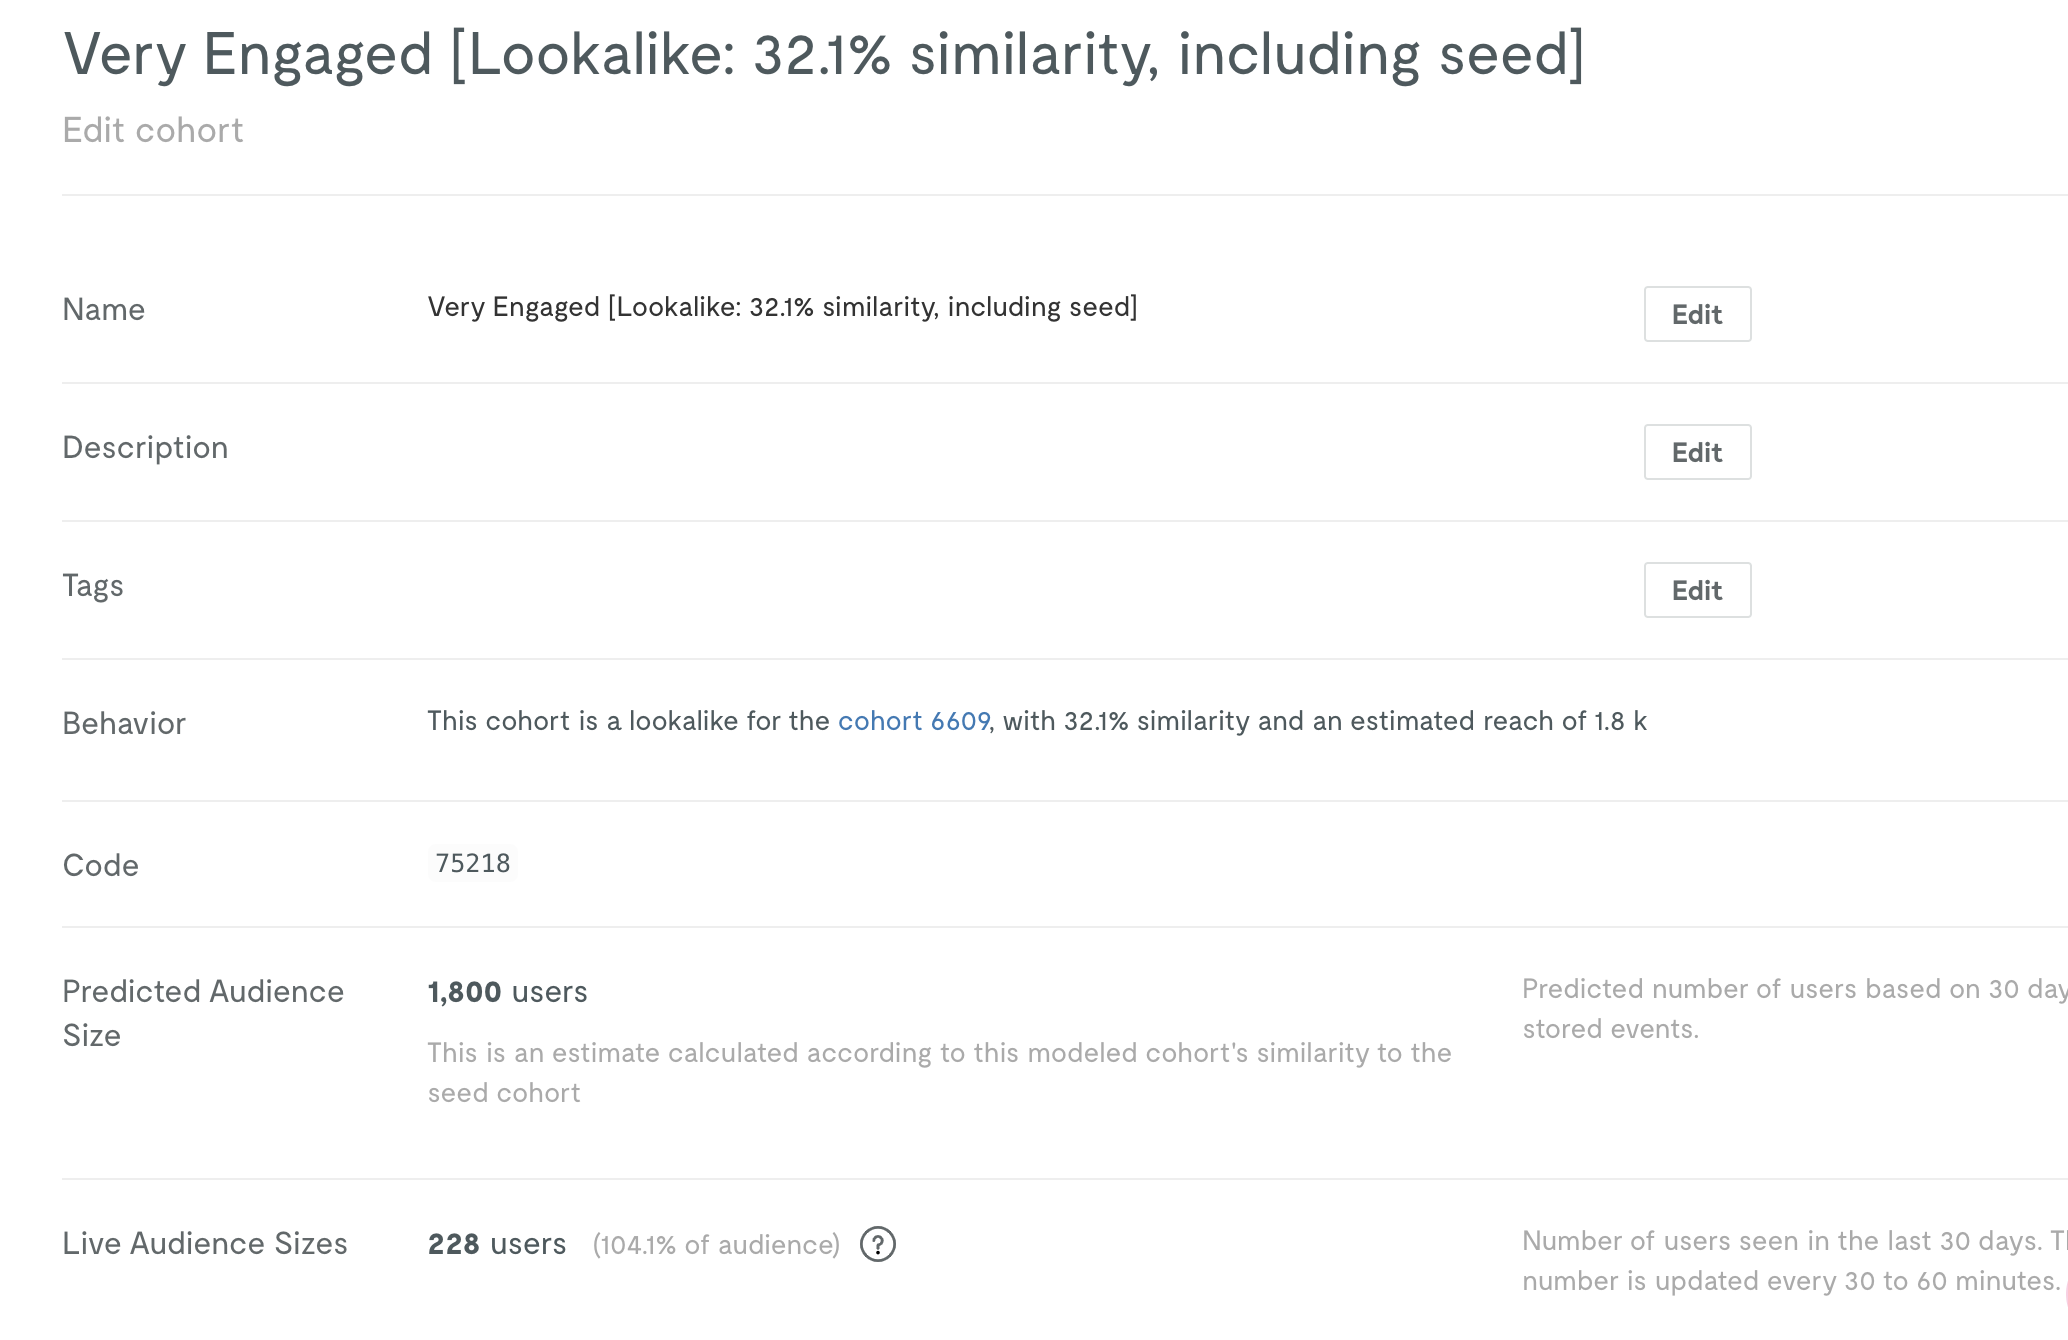Edit the cohort Name field
The height and width of the screenshot is (1340, 2068).
[1697, 314]
